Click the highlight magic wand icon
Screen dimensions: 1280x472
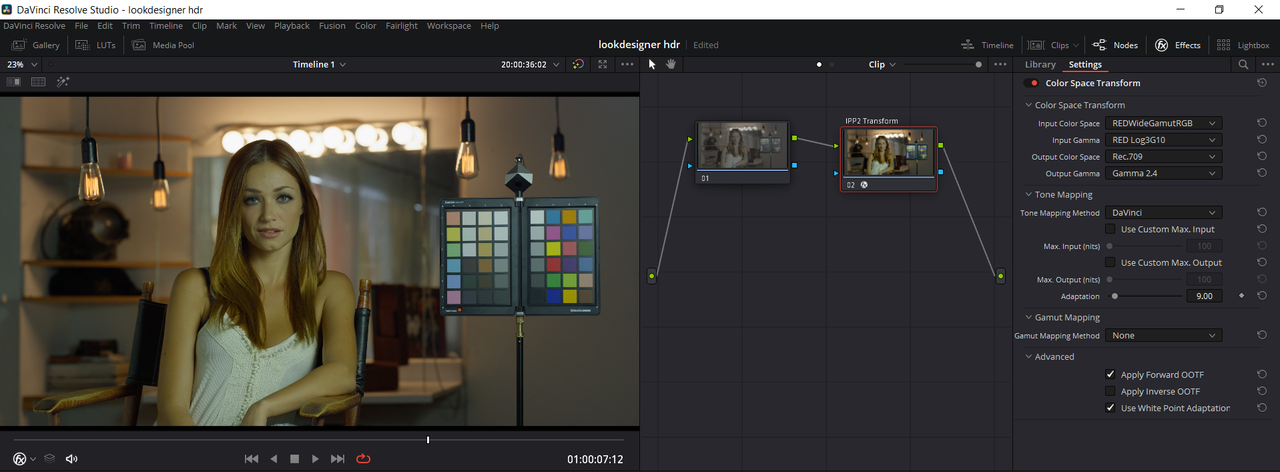(63, 82)
